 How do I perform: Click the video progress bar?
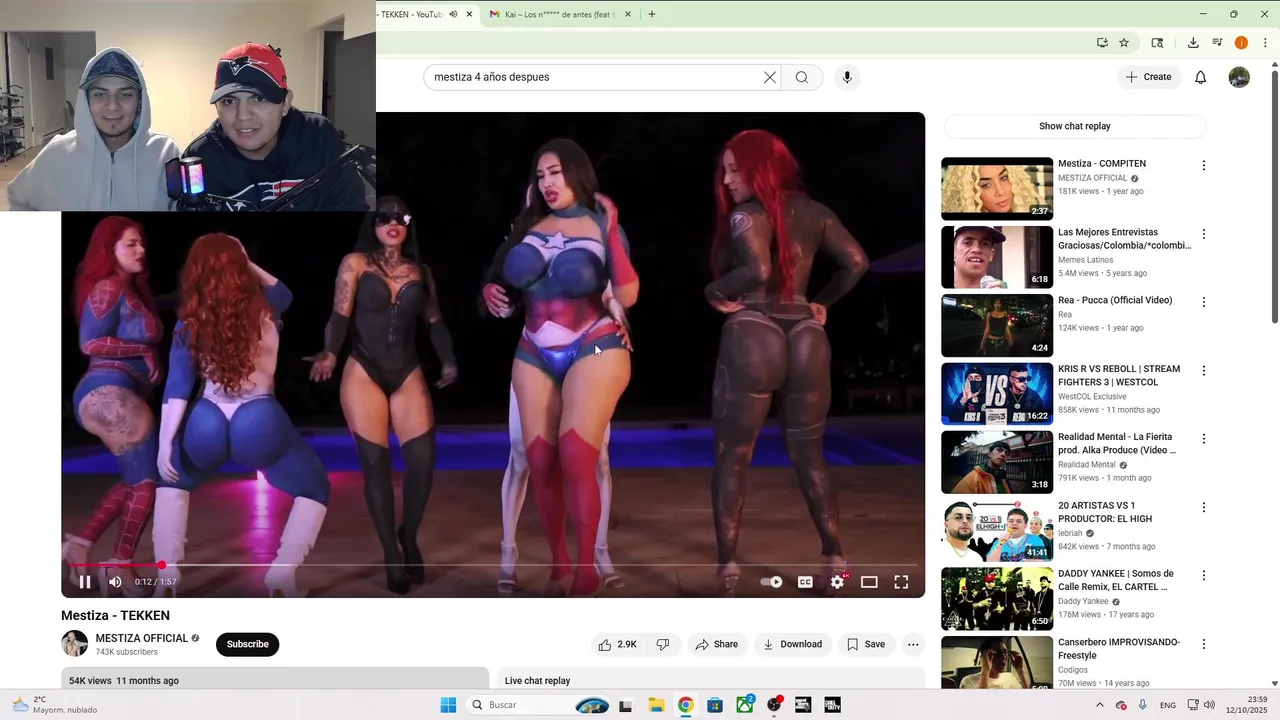click(x=493, y=565)
